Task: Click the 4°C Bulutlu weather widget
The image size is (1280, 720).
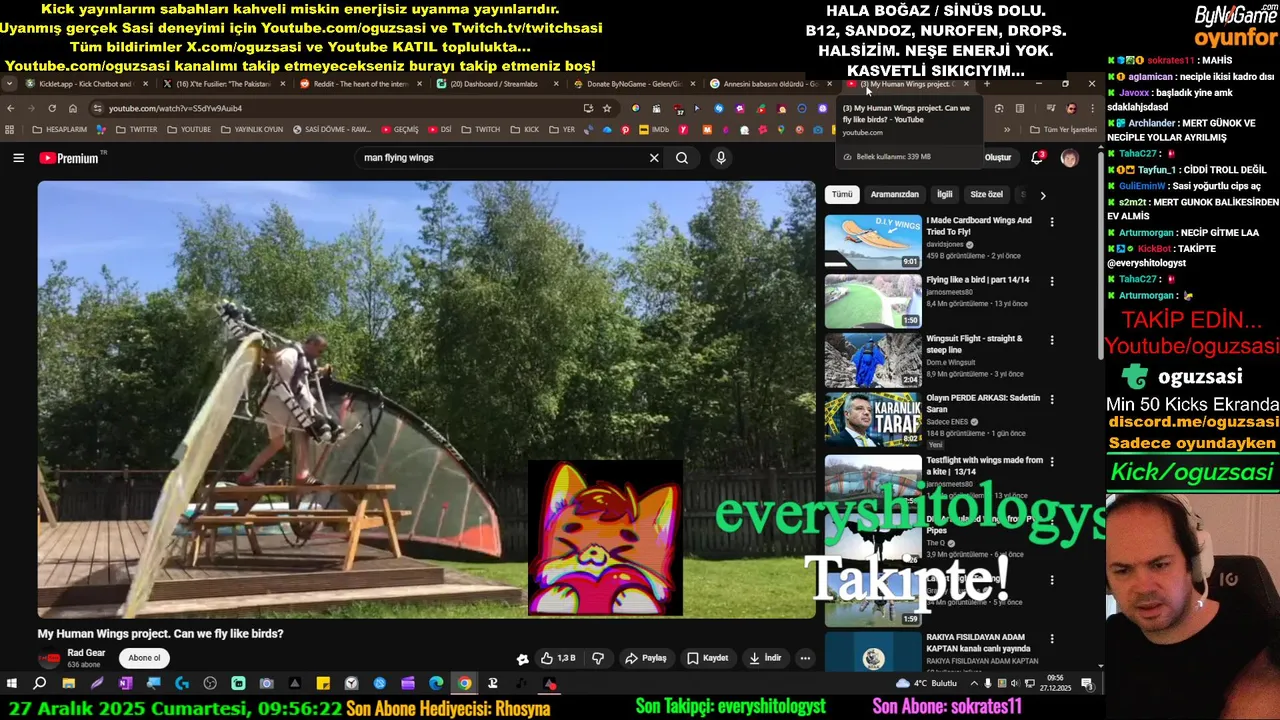Action: tap(927, 683)
